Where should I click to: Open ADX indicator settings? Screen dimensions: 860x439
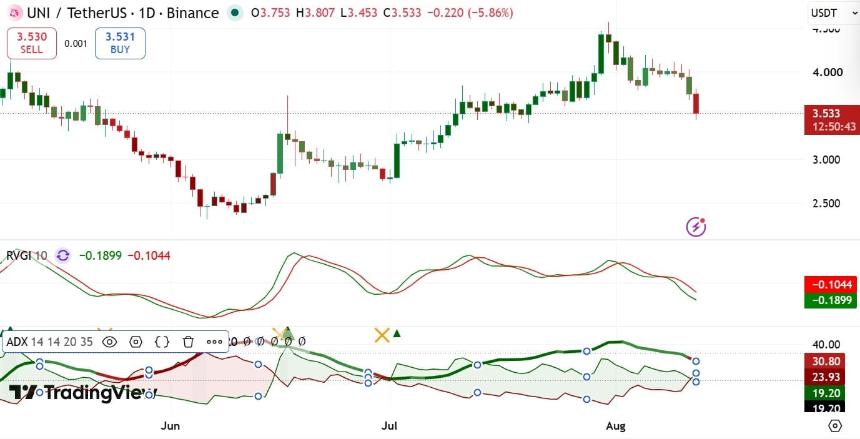click(135, 342)
